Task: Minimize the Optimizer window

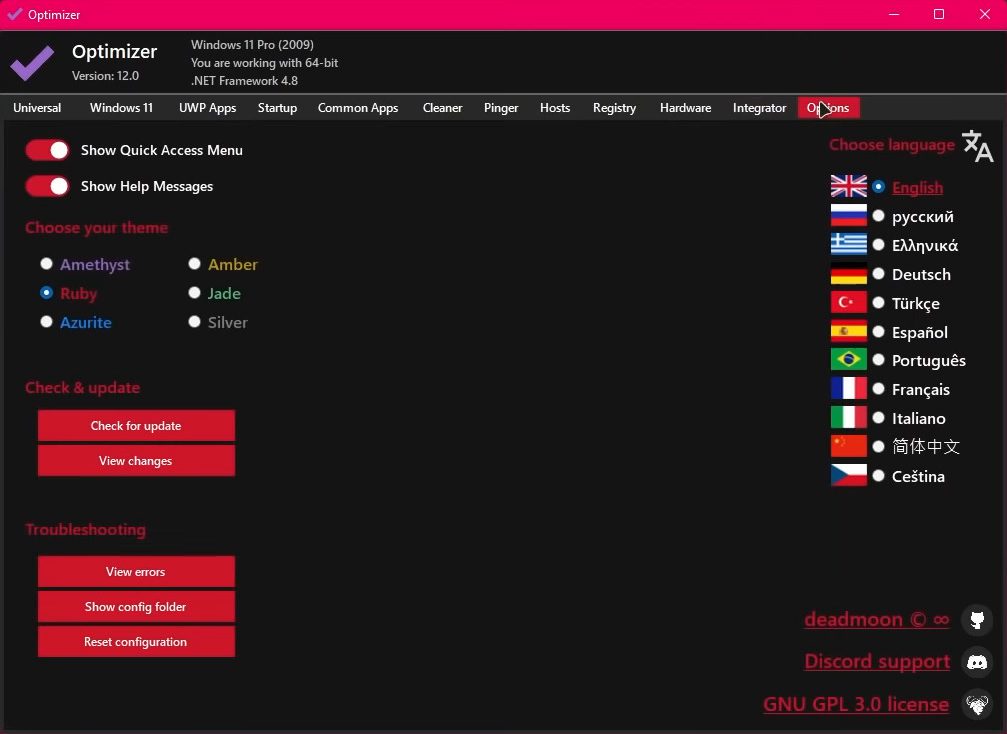Action: (894, 14)
